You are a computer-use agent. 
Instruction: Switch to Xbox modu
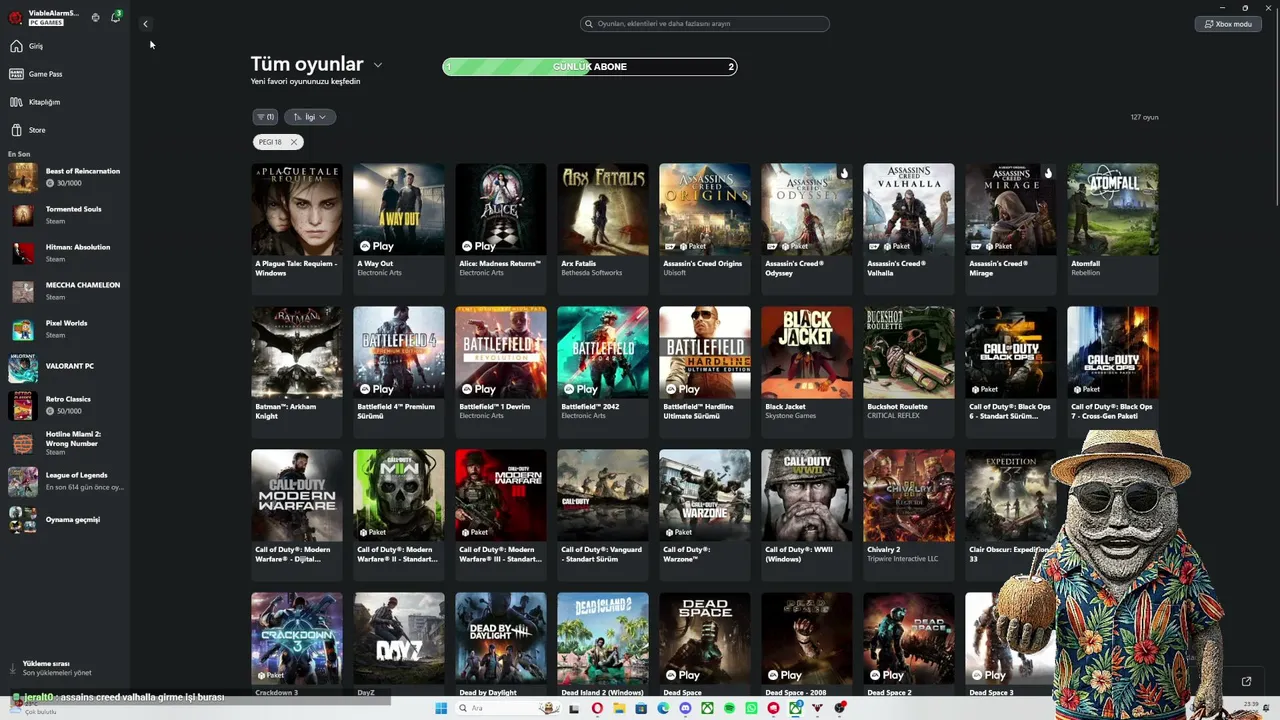point(1228,24)
